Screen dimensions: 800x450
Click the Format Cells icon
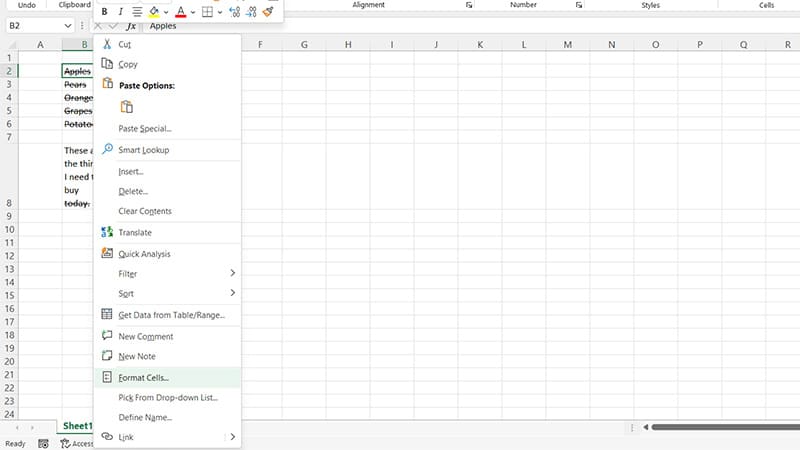pos(107,377)
